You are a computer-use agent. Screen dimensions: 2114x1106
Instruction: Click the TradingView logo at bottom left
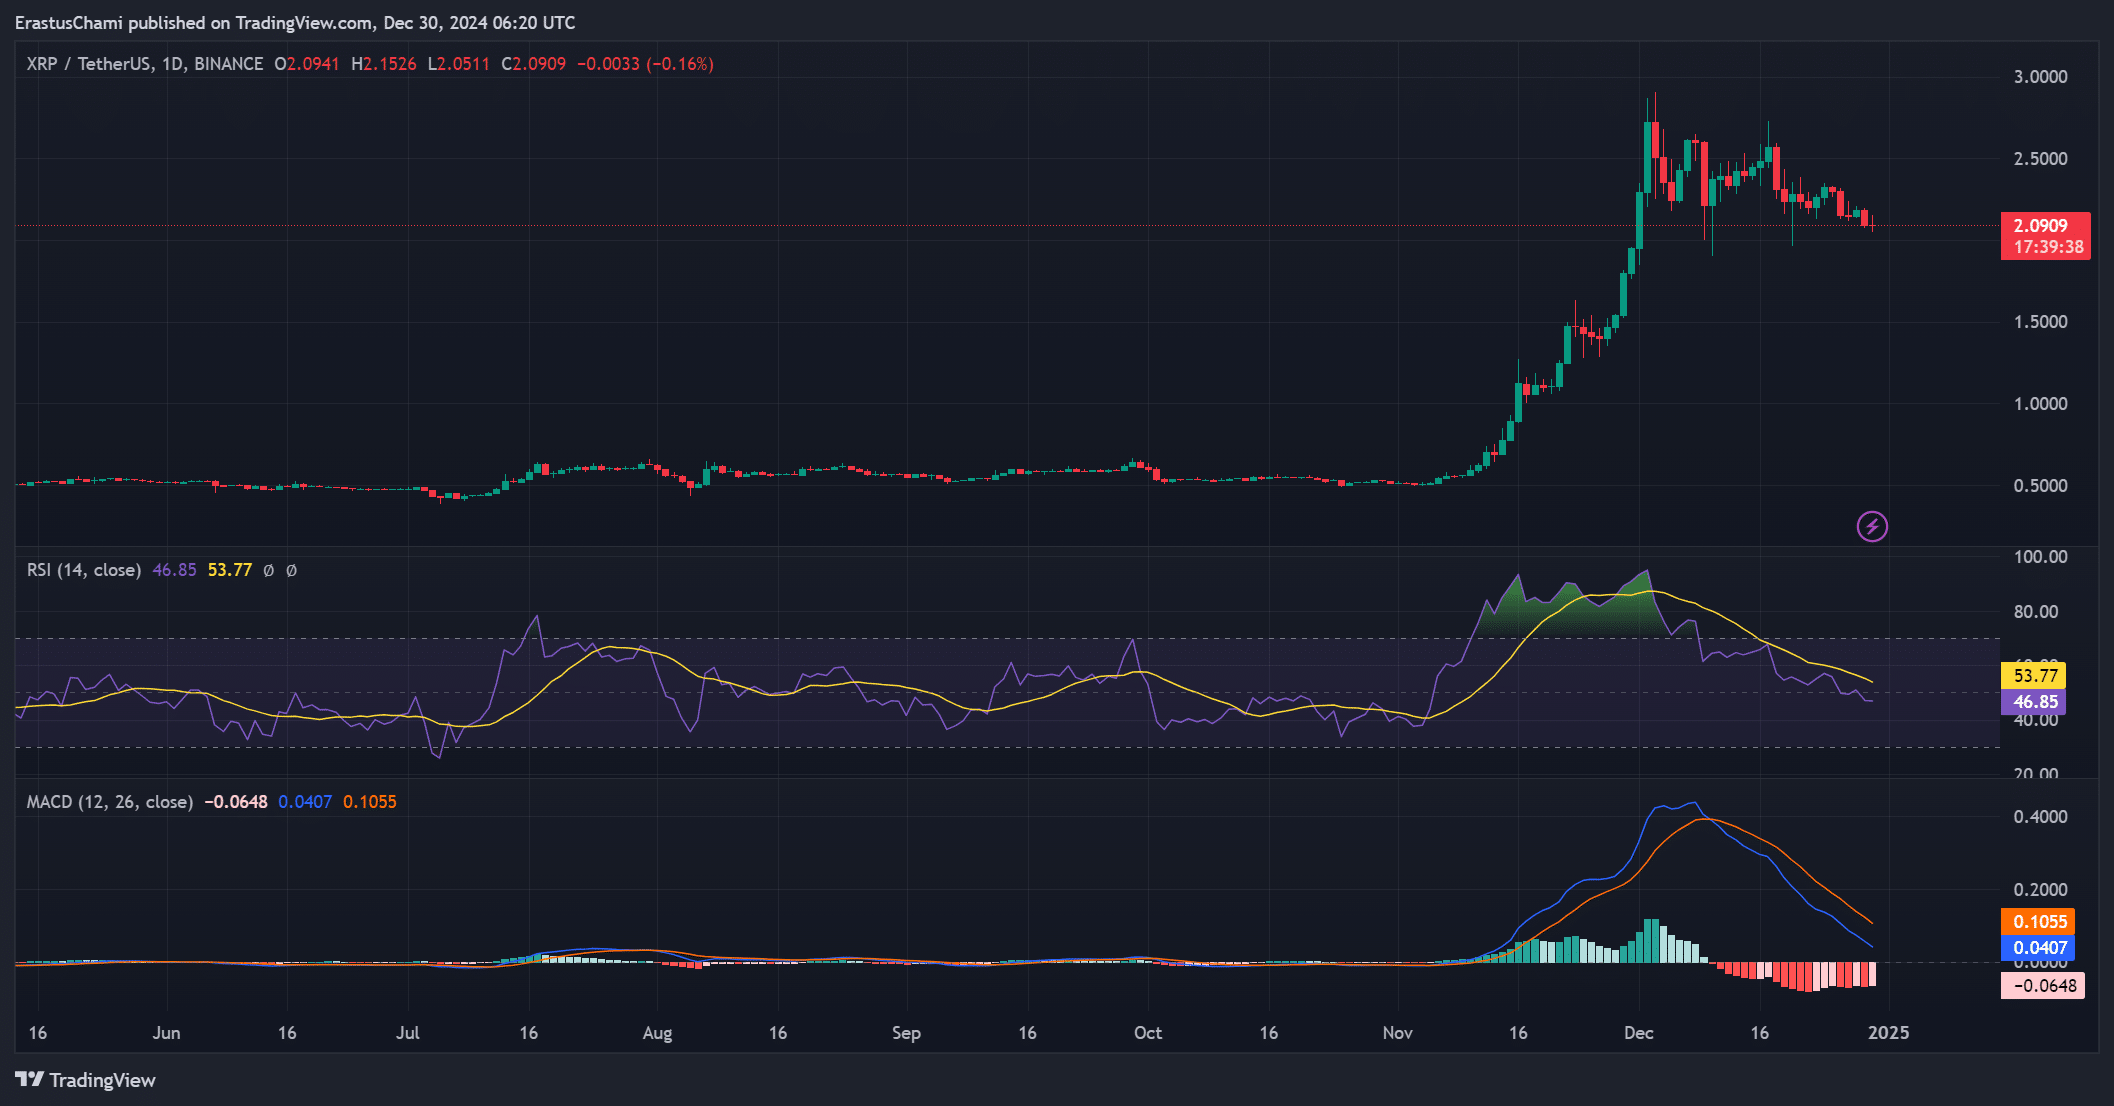click(85, 1080)
